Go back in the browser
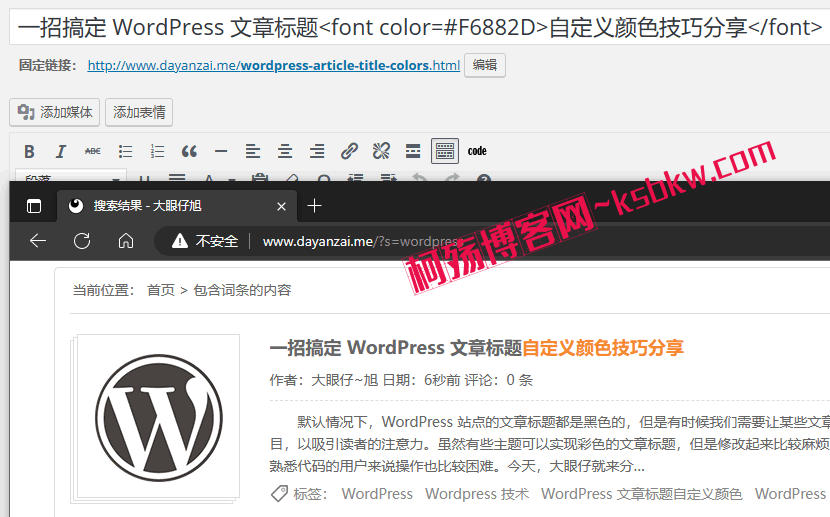 point(38,241)
